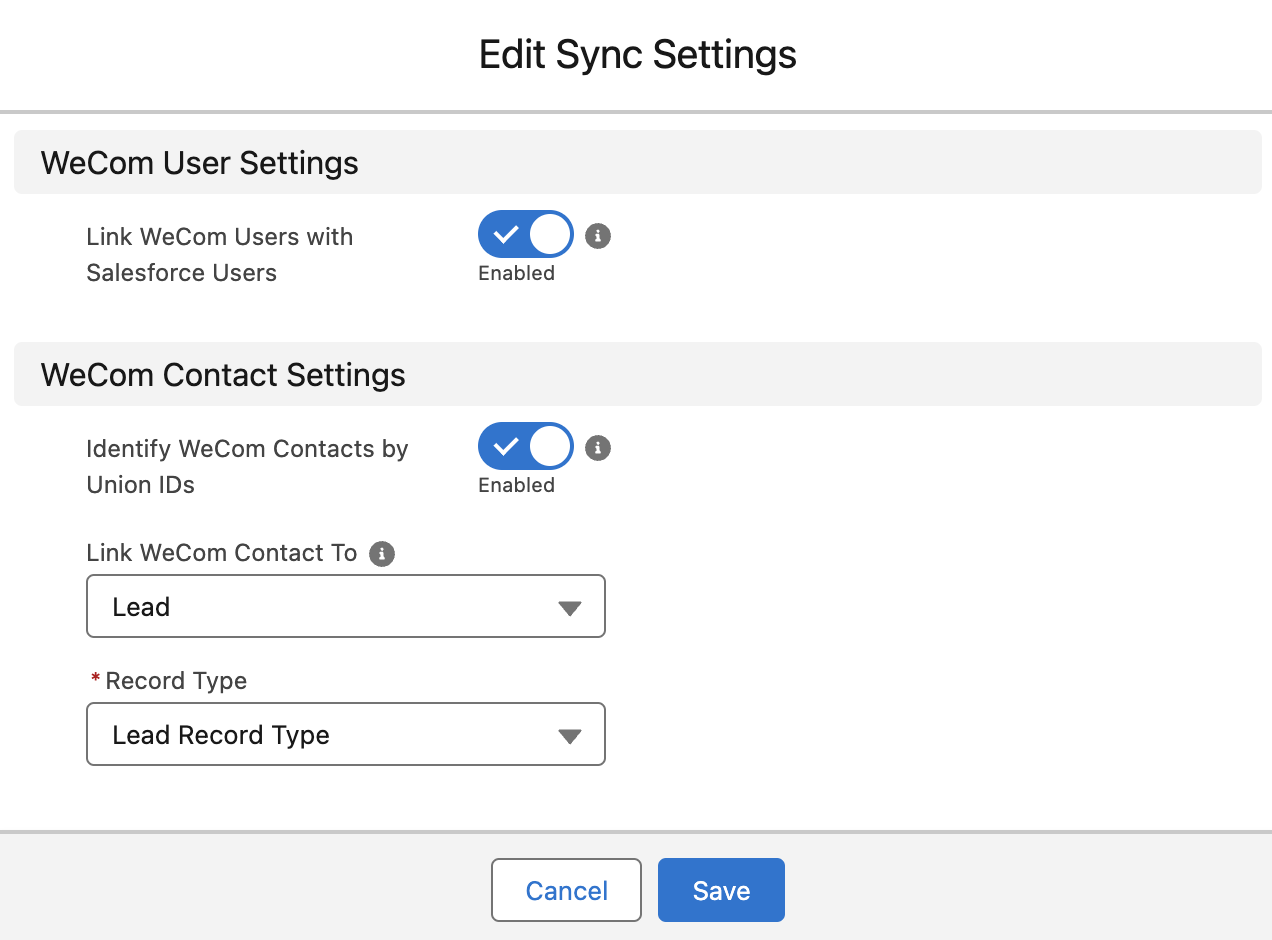Click Enabled text under Union IDs toggle
The image size is (1272, 940).
coord(516,485)
